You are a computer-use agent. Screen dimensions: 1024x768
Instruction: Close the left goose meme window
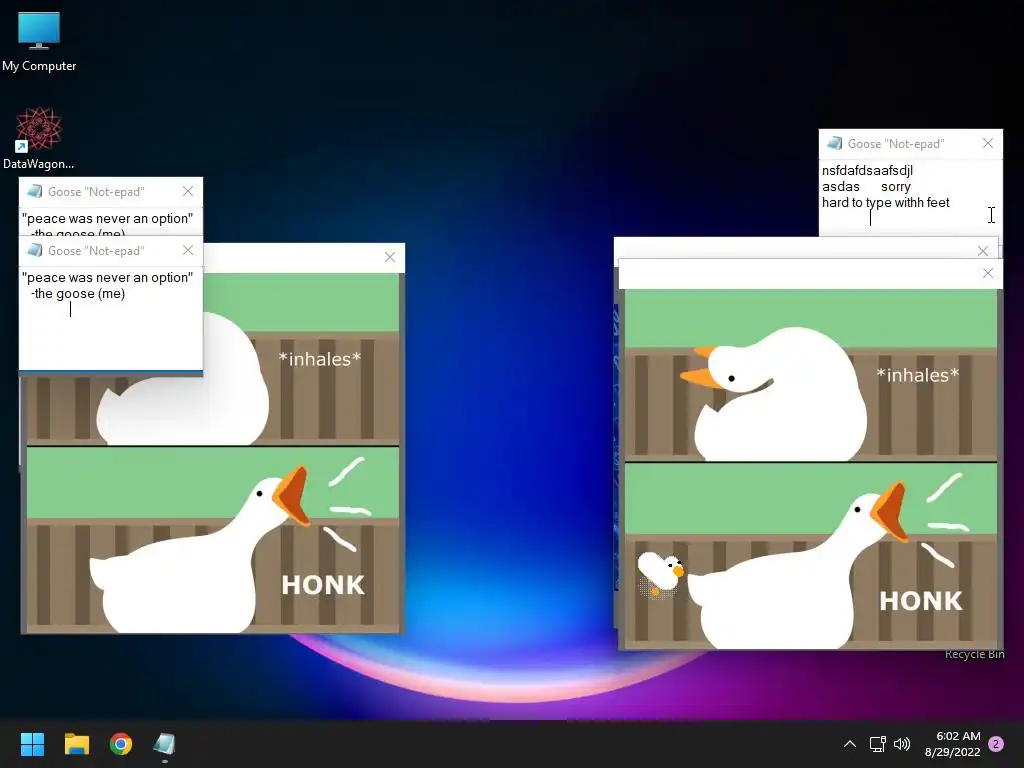pos(390,257)
